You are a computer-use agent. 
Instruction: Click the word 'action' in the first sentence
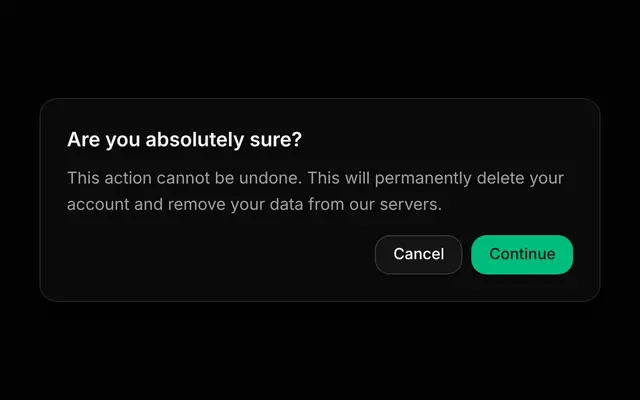[x=128, y=178]
